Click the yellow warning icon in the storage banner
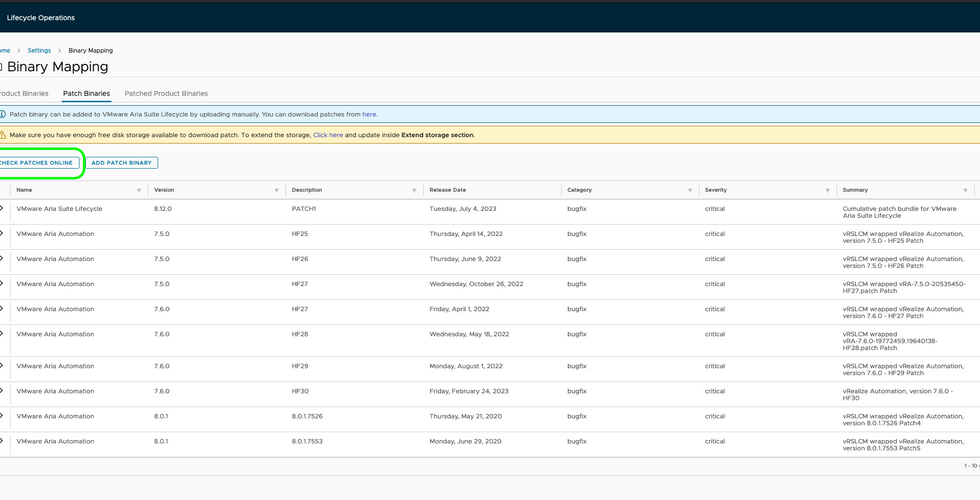Image resolution: width=980 pixels, height=500 pixels. (2, 134)
